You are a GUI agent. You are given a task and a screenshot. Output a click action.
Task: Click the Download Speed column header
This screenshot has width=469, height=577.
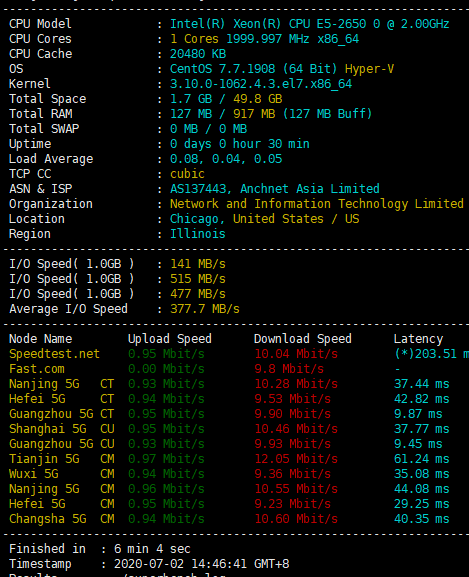pyautogui.click(x=303, y=339)
